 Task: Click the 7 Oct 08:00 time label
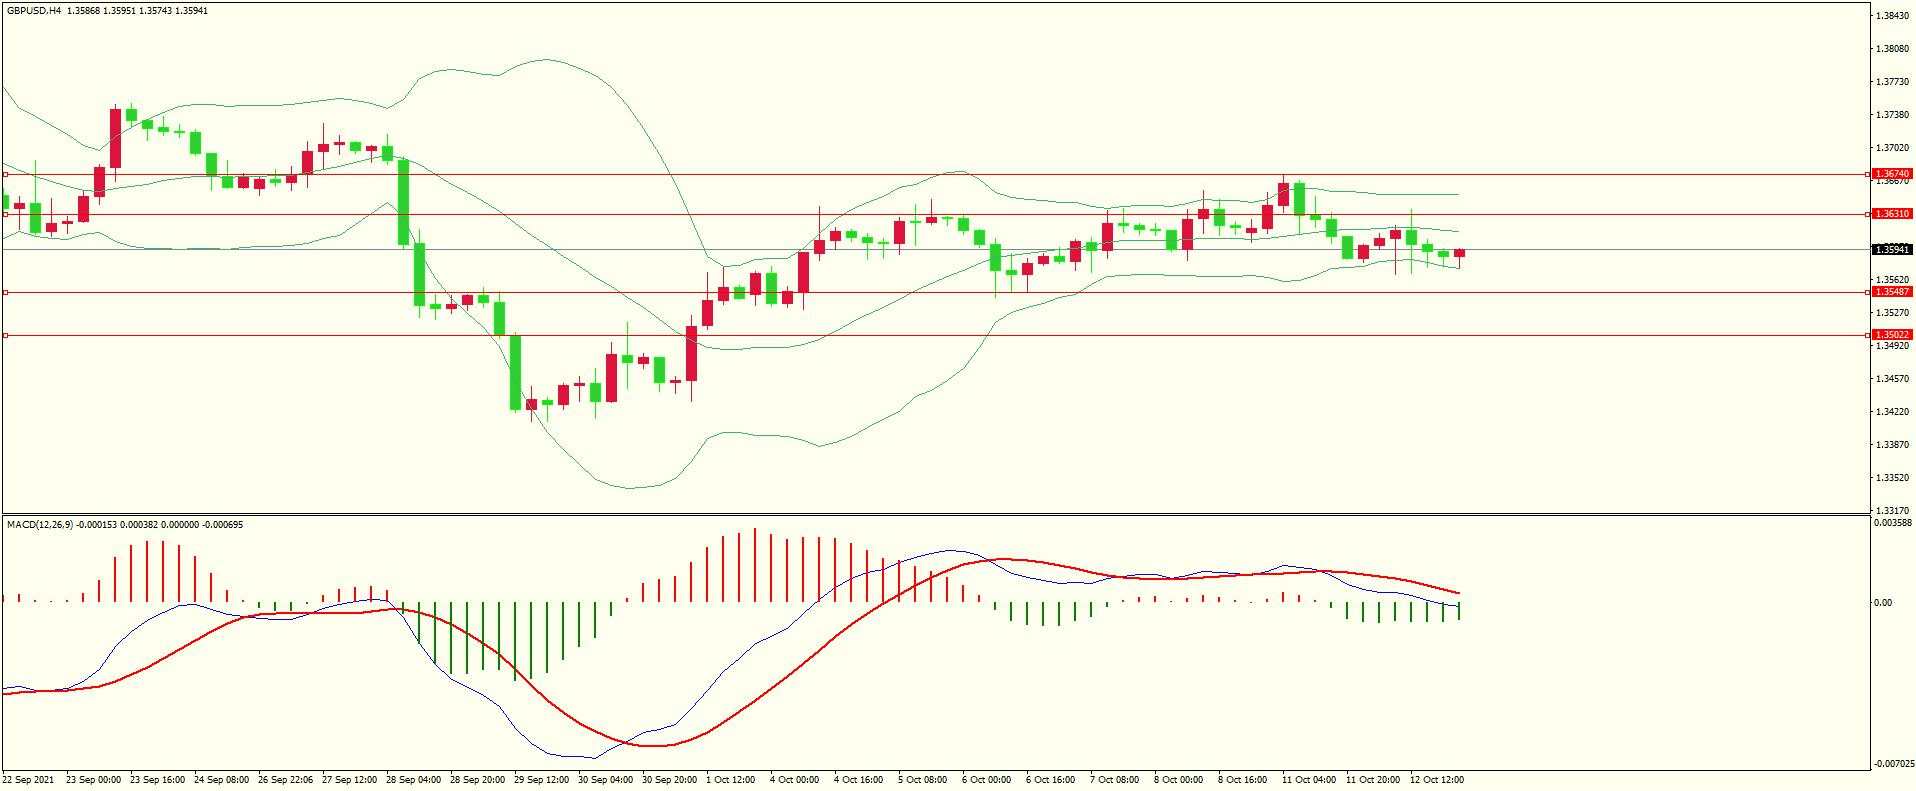(x=1115, y=779)
